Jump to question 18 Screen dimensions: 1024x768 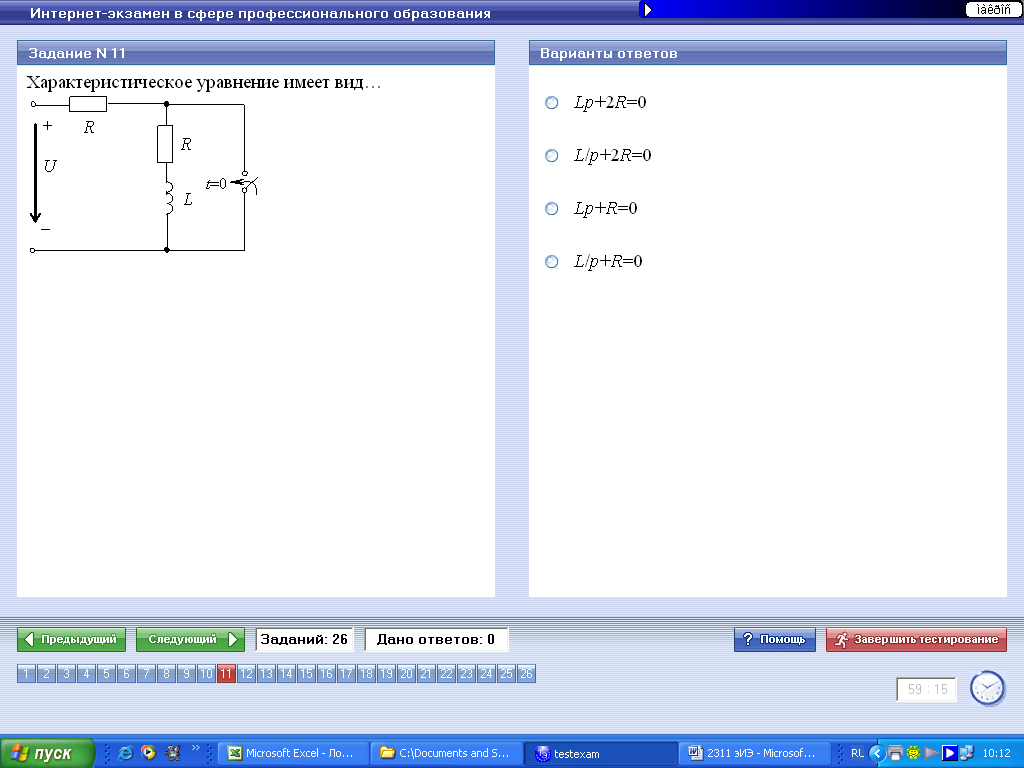pos(366,673)
